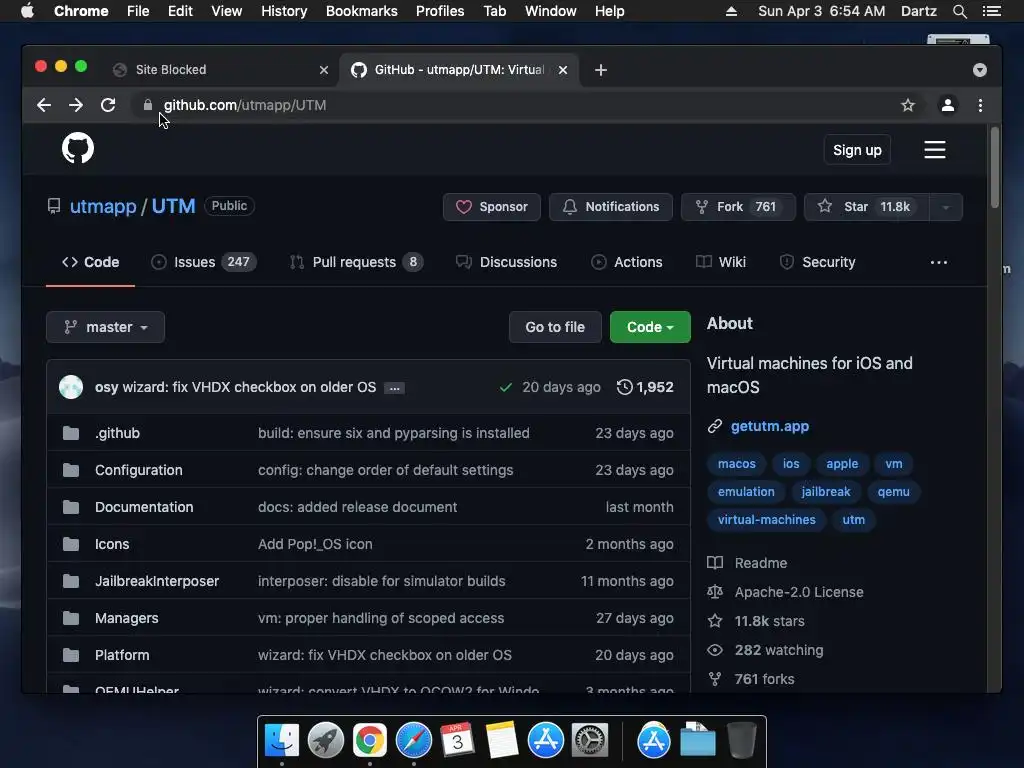The height and width of the screenshot is (768, 1024).
Task: Open Chrome three-dot menu
Action: pyautogui.click(x=980, y=105)
